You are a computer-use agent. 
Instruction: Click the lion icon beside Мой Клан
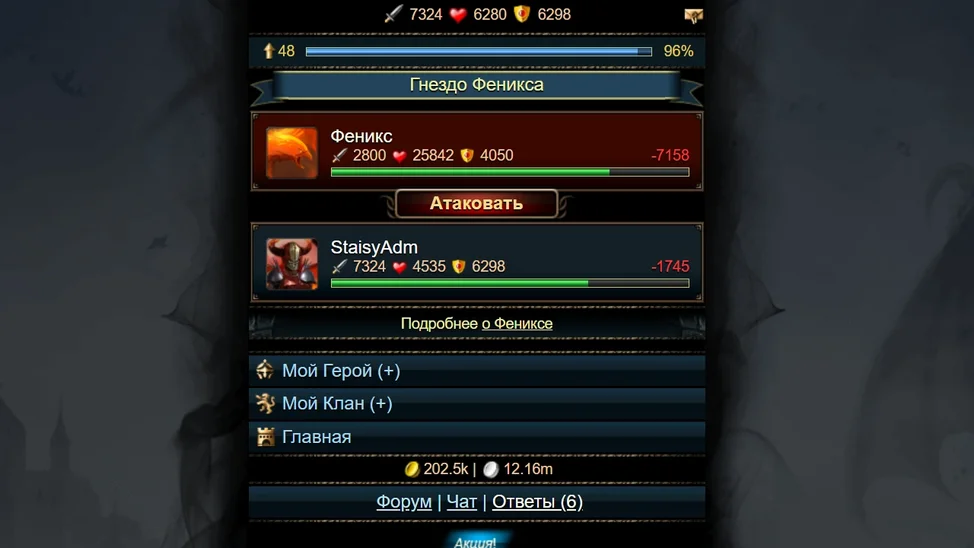click(265, 403)
